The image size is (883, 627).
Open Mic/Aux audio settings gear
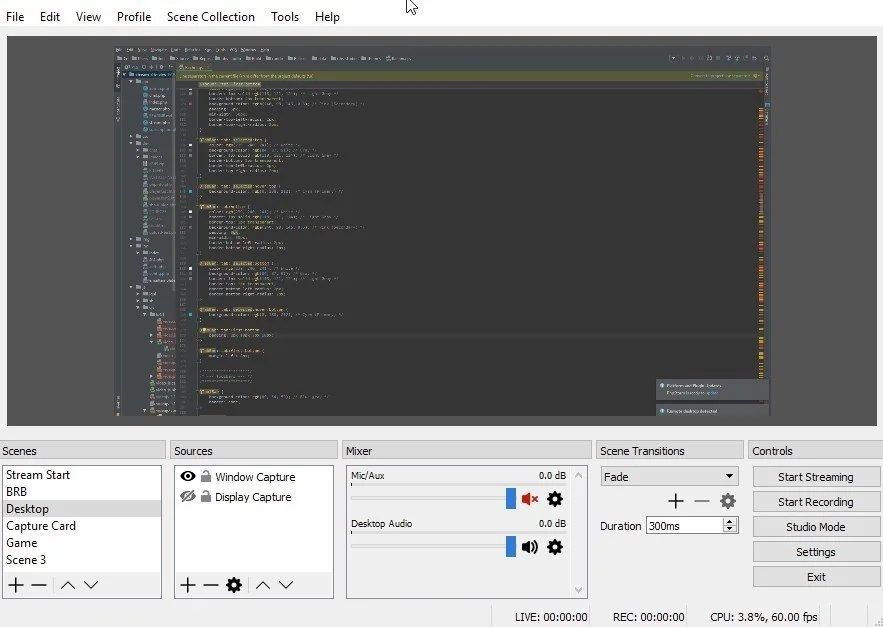pos(555,499)
